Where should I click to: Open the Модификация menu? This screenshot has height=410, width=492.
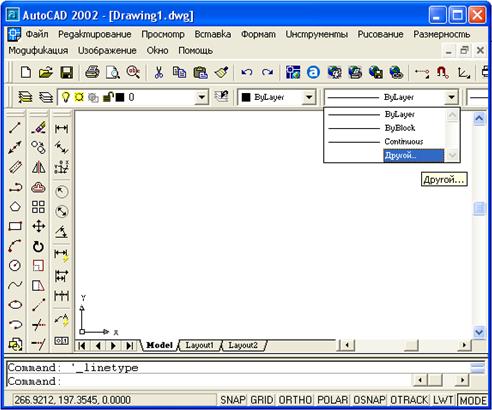(38, 51)
